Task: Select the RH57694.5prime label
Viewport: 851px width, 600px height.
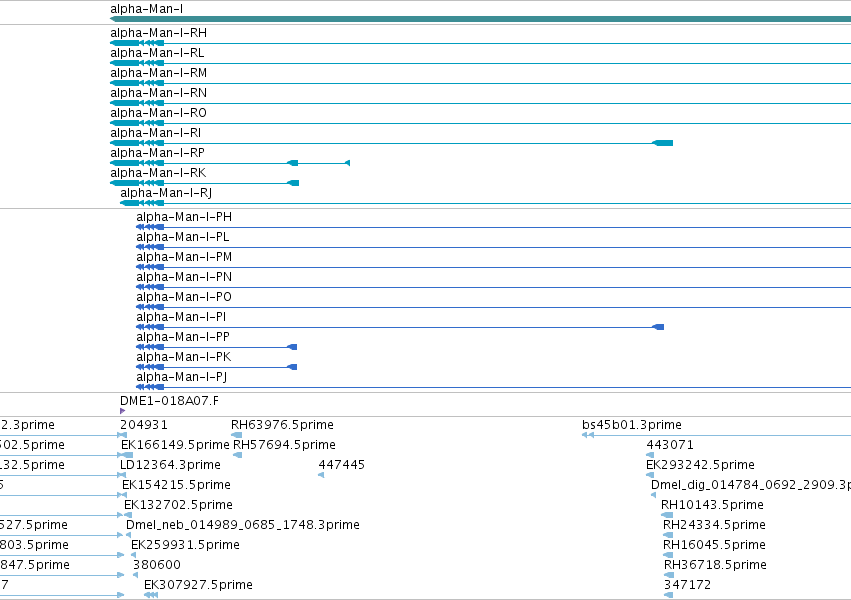Action: click(284, 445)
